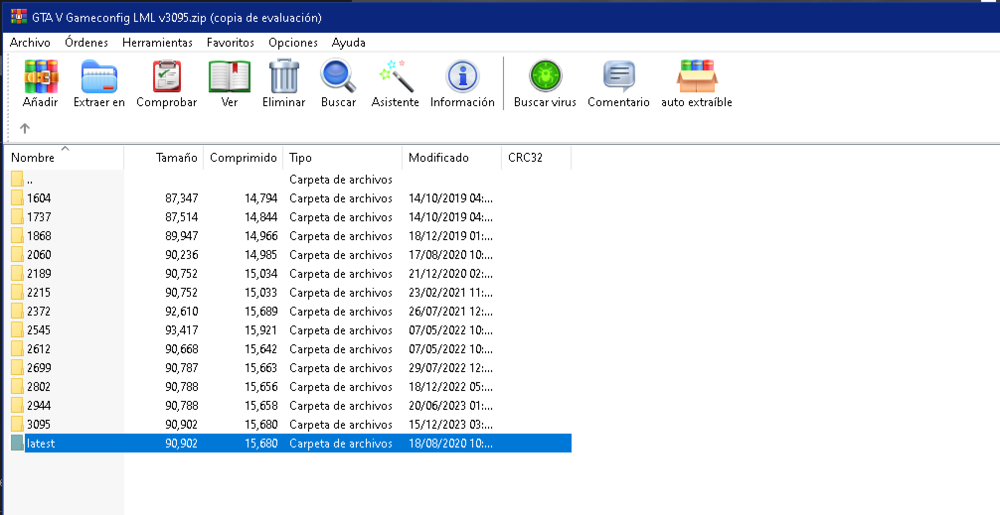
Task: Open the Favoritos menu
Action: coord(230,43)
